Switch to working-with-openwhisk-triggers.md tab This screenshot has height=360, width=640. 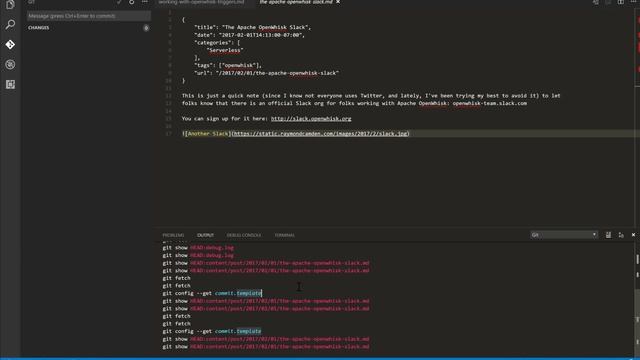[201, 2]
